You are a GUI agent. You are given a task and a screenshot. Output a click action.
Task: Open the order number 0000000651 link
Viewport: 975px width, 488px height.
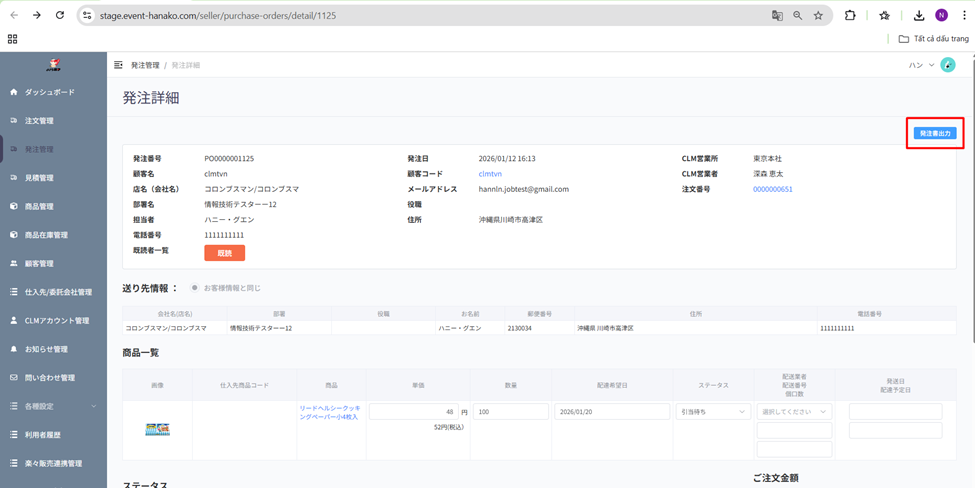coord(772,189)
